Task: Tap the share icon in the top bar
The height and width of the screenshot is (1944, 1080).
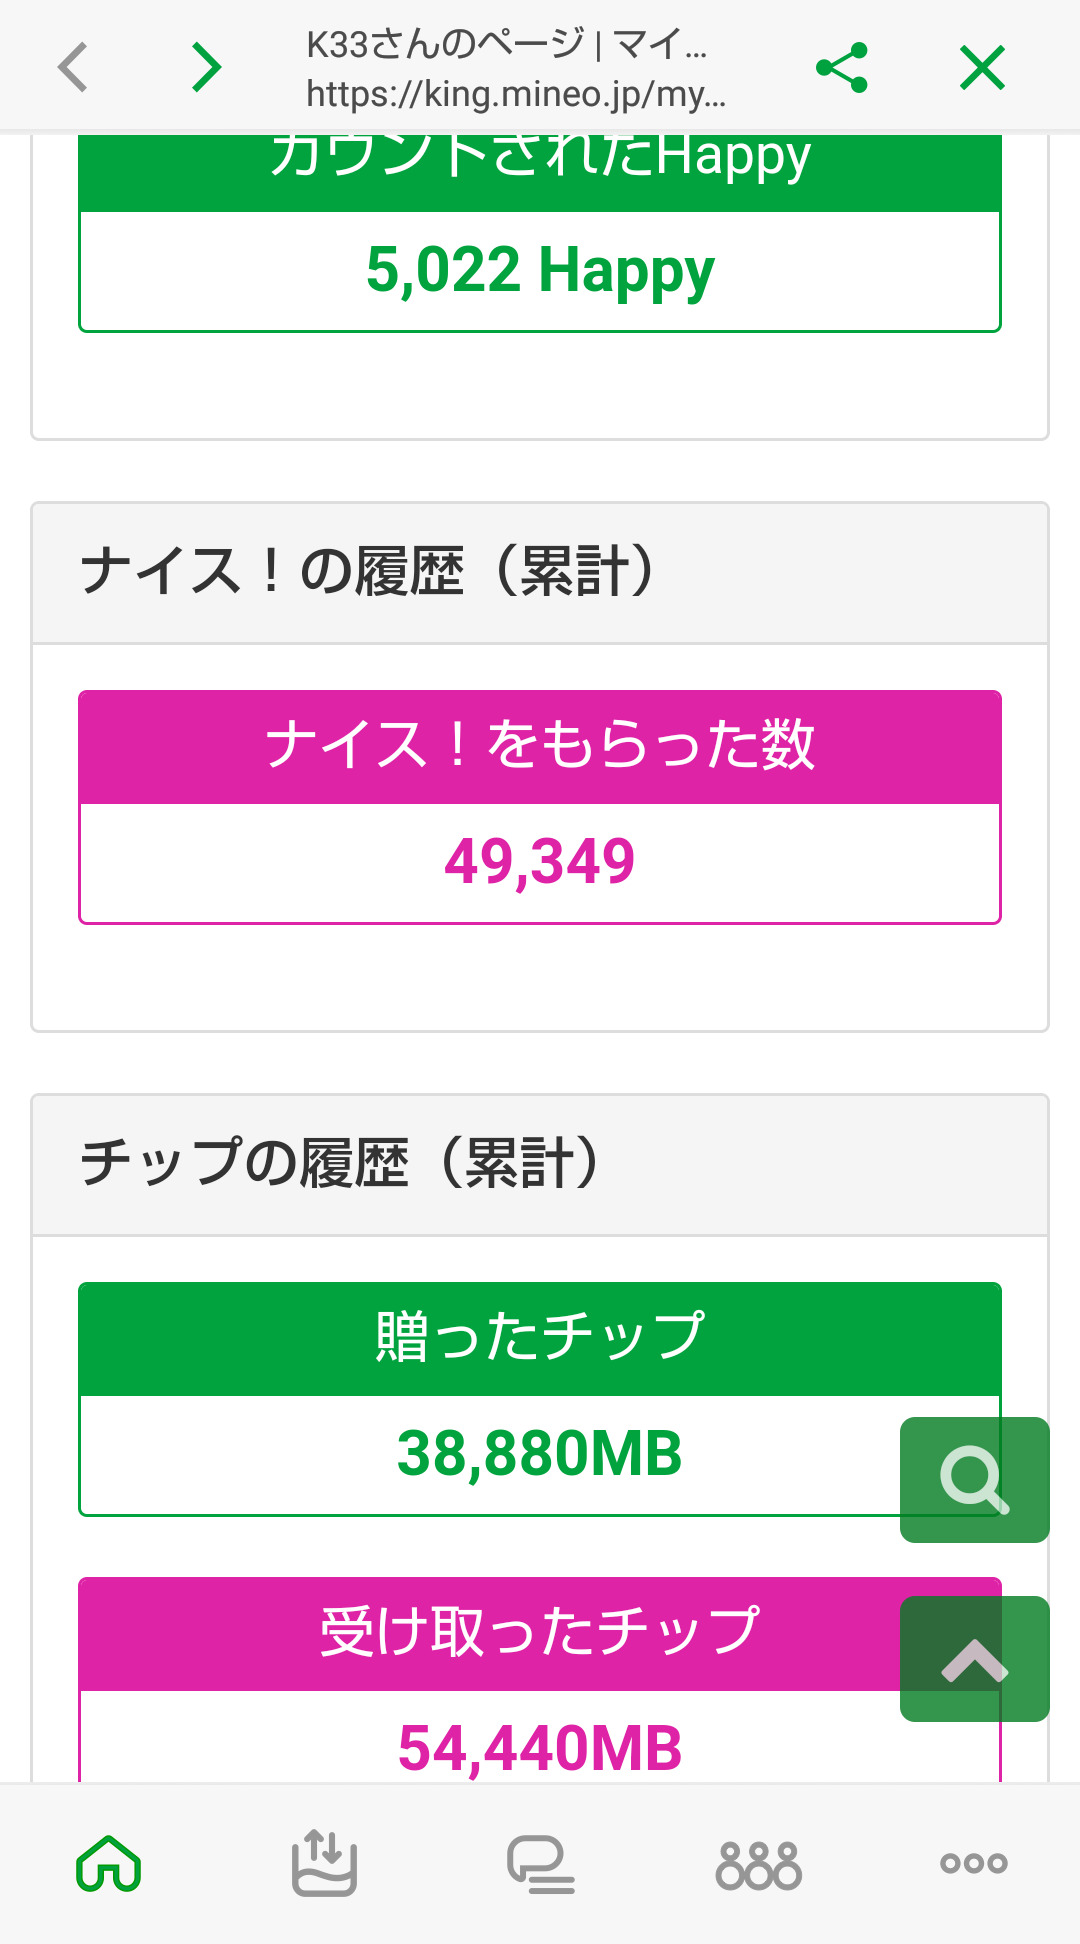Action: point(842,68)
